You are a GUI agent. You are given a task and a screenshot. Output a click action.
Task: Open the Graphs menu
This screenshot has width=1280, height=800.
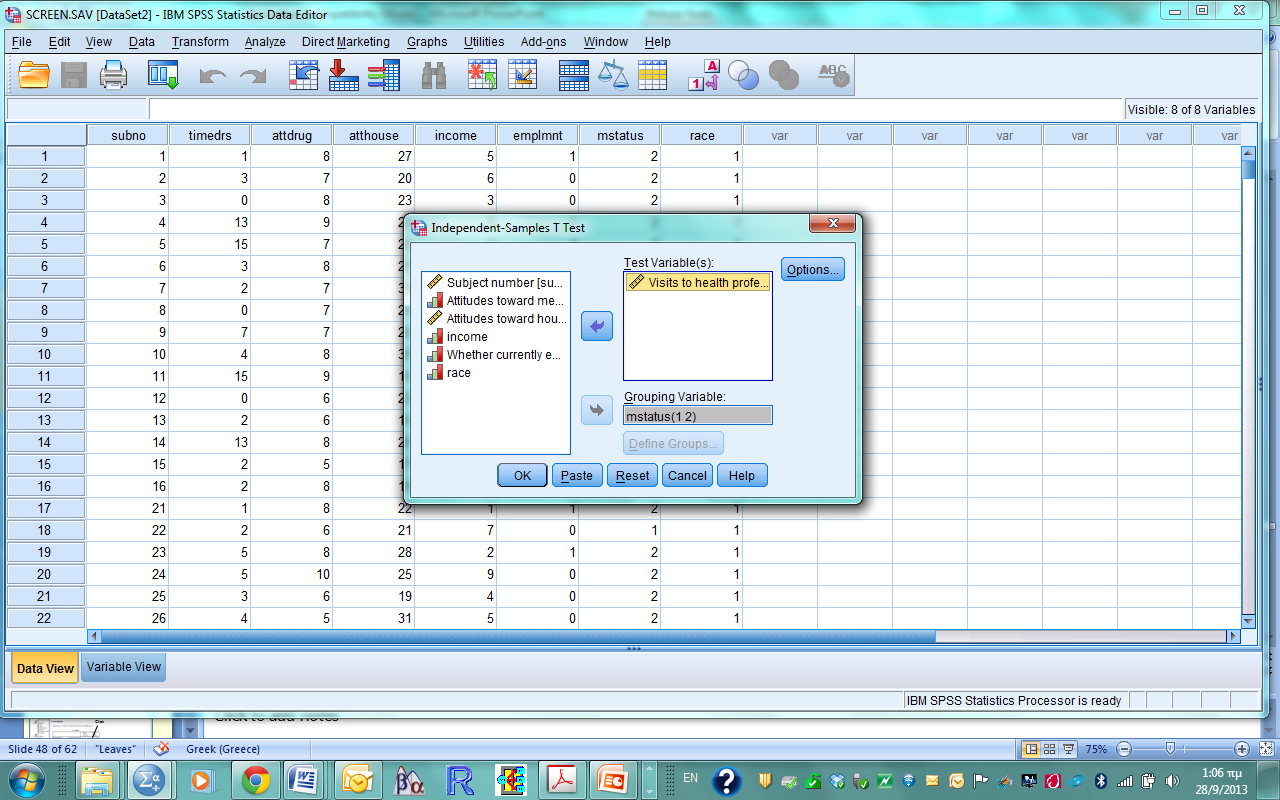[x=427, y=42]
